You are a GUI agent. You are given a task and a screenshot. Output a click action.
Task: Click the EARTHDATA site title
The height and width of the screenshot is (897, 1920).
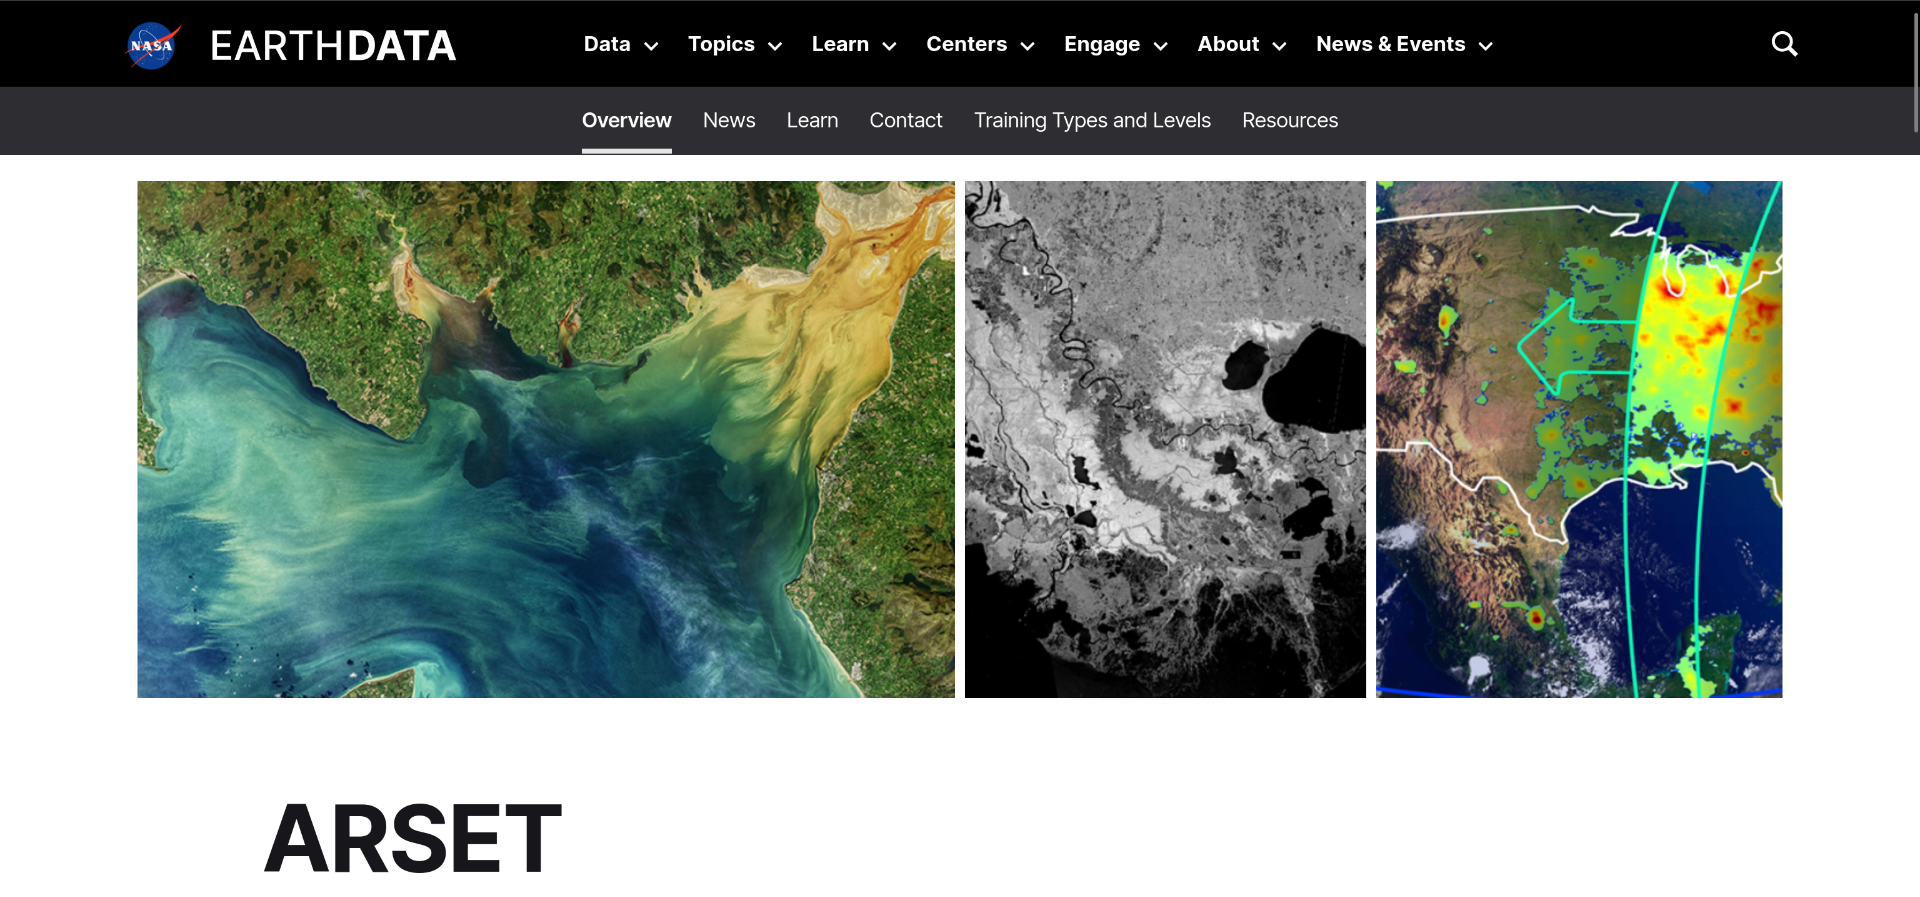point(333,45)
